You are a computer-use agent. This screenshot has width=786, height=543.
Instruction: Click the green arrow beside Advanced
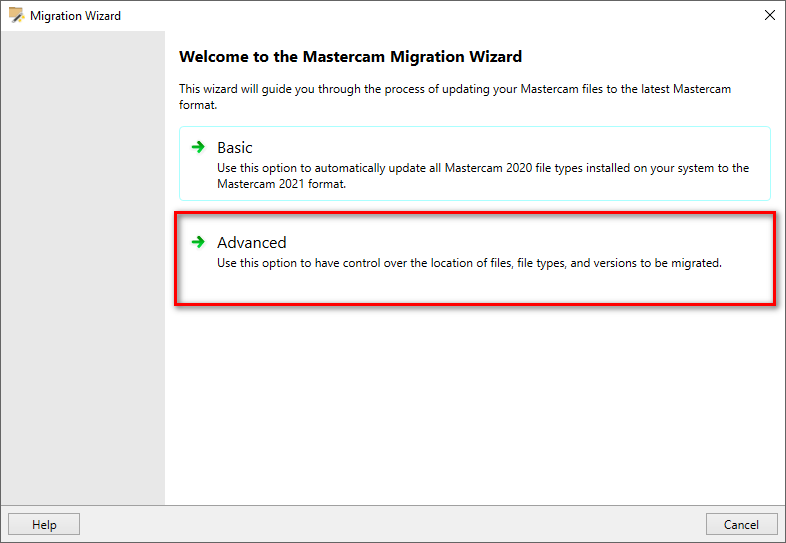199,242
